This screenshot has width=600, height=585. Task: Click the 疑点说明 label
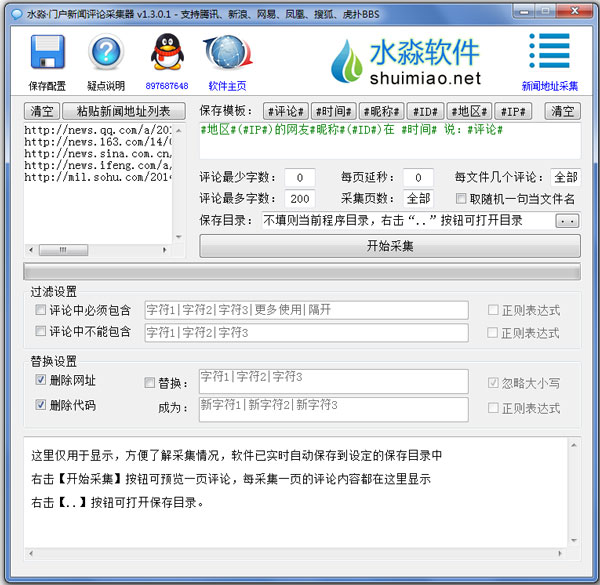[x=106, y=86]
